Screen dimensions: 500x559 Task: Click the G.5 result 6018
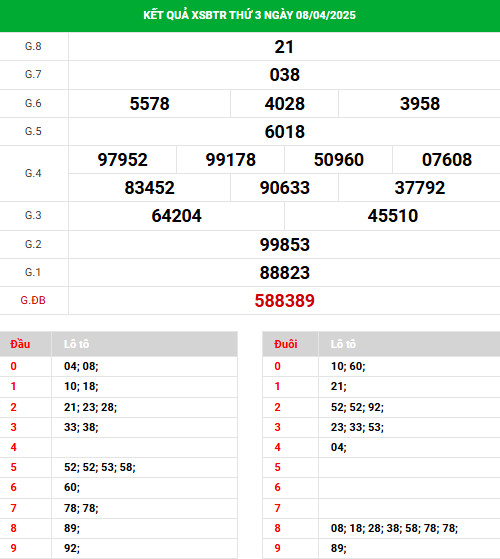284,132
